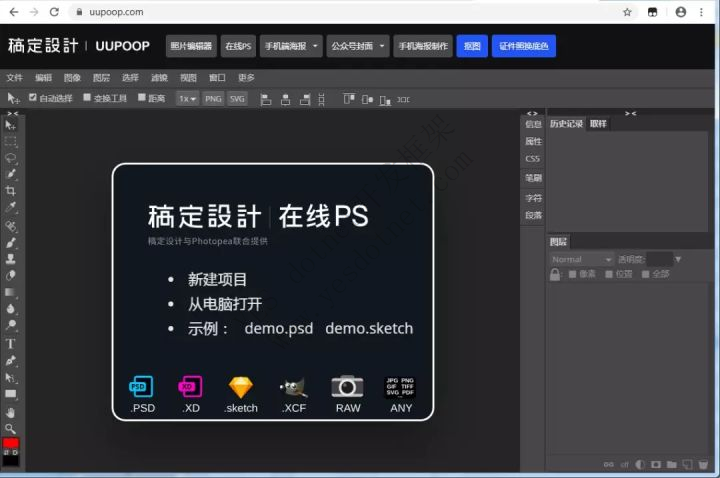This screenshot has height=478, width=720.
Task: Select the Clone Stamp tool
Action: (x=10, y=259)
